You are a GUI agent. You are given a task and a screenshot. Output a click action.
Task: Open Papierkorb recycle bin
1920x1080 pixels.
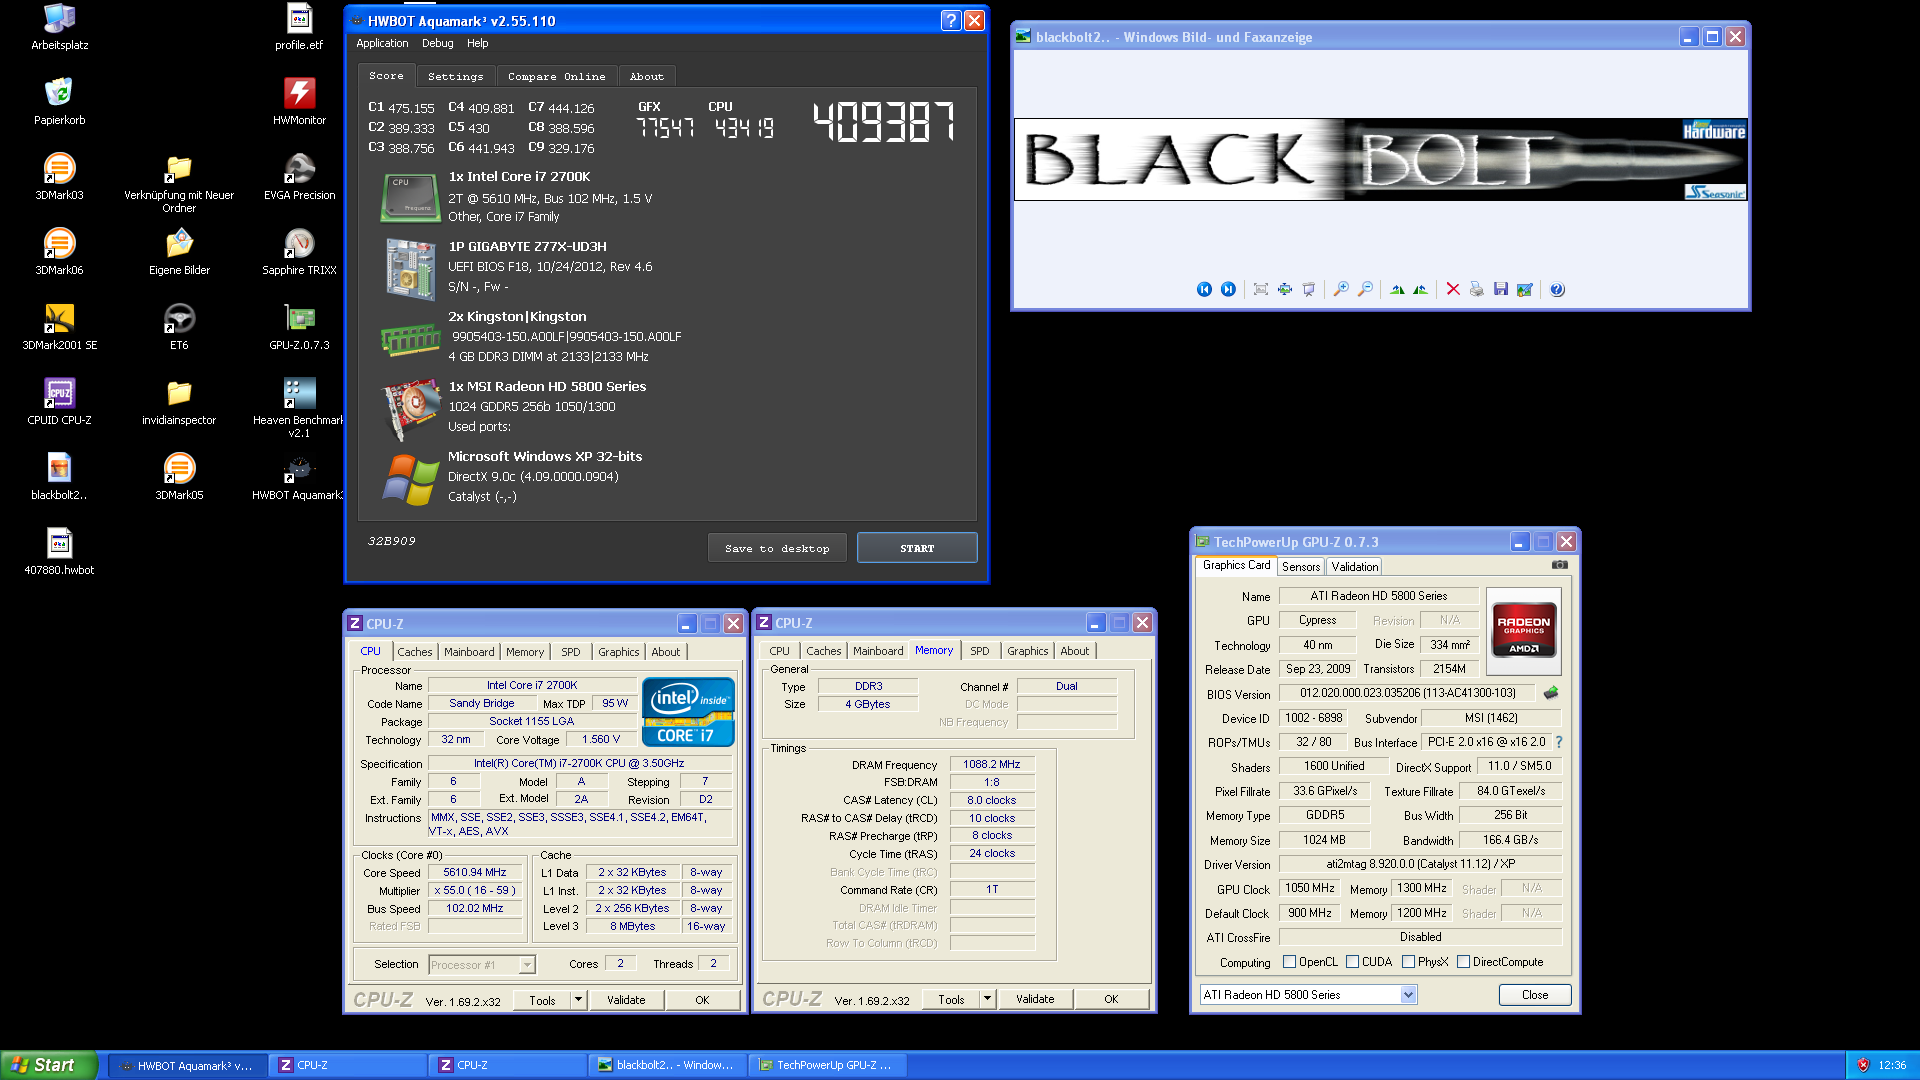tap(59, 101)
